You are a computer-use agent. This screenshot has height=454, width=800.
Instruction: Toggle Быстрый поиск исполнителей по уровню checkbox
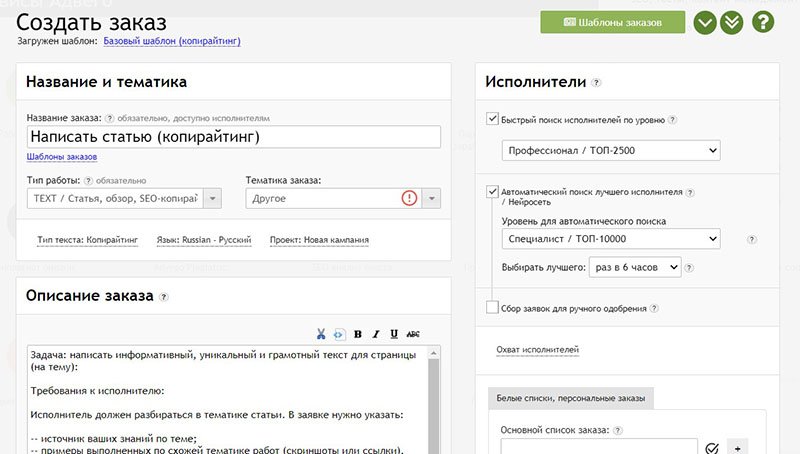492,119
